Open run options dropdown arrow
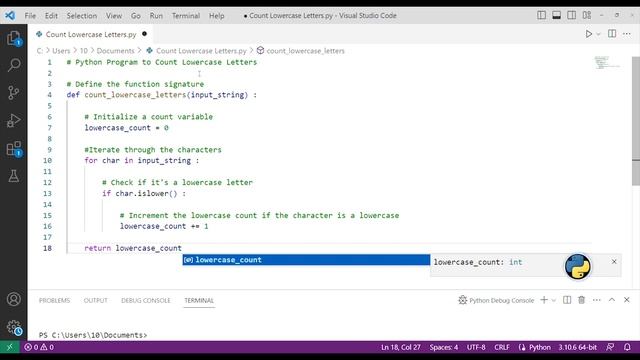Viewport: 640px width, 360px height. (x=598, y=34)
